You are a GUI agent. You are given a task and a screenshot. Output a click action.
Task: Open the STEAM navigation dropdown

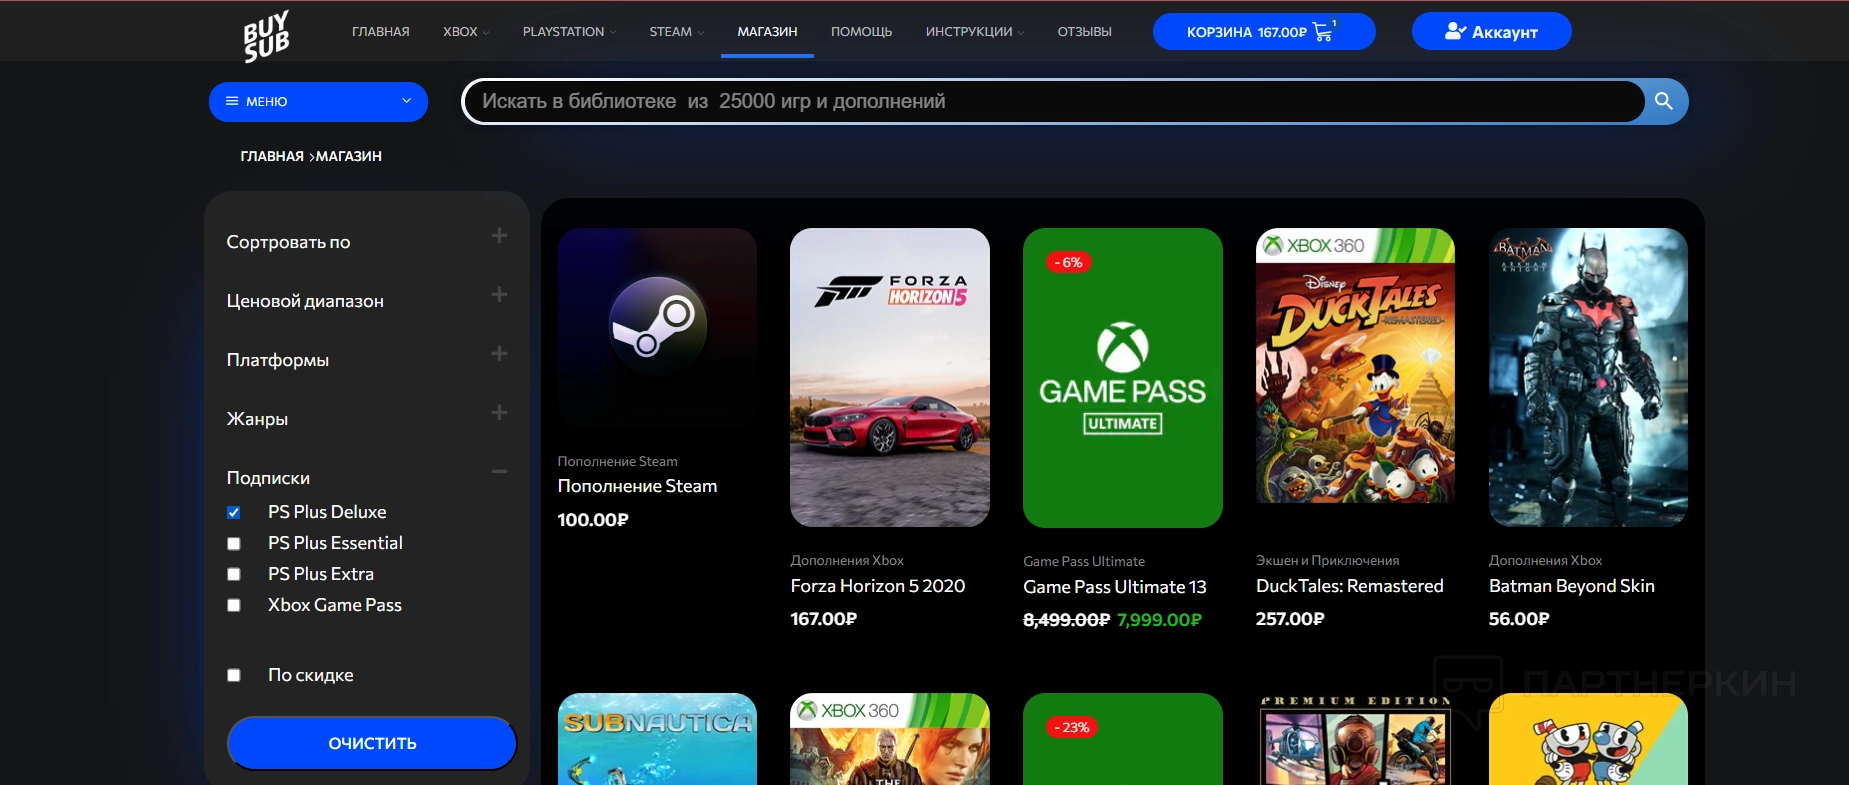coord(677,32)
